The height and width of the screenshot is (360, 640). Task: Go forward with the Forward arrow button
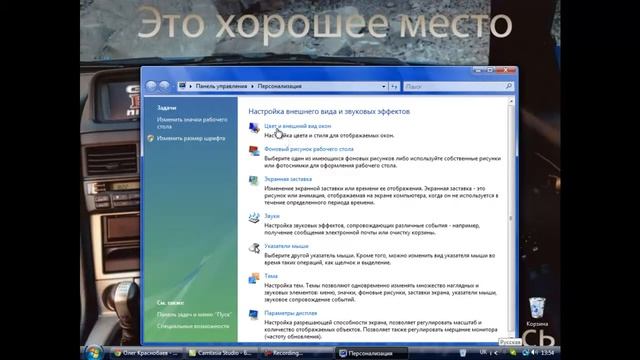[164, 86]
